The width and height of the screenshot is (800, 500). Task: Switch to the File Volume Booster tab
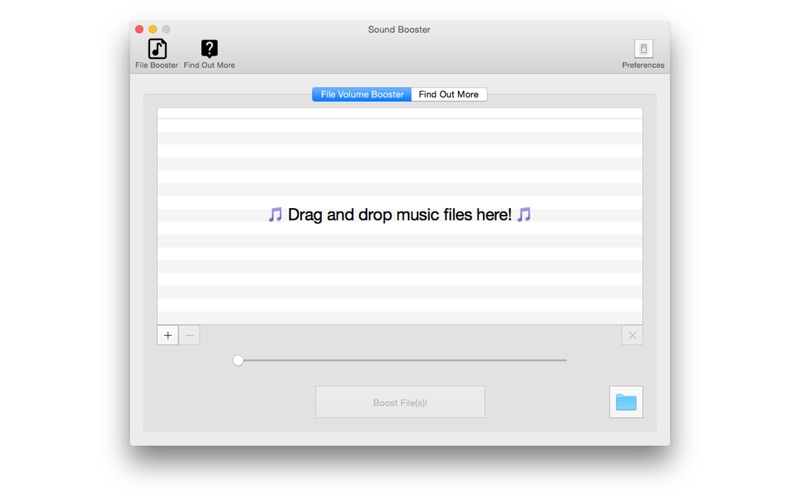pos(362,94)
